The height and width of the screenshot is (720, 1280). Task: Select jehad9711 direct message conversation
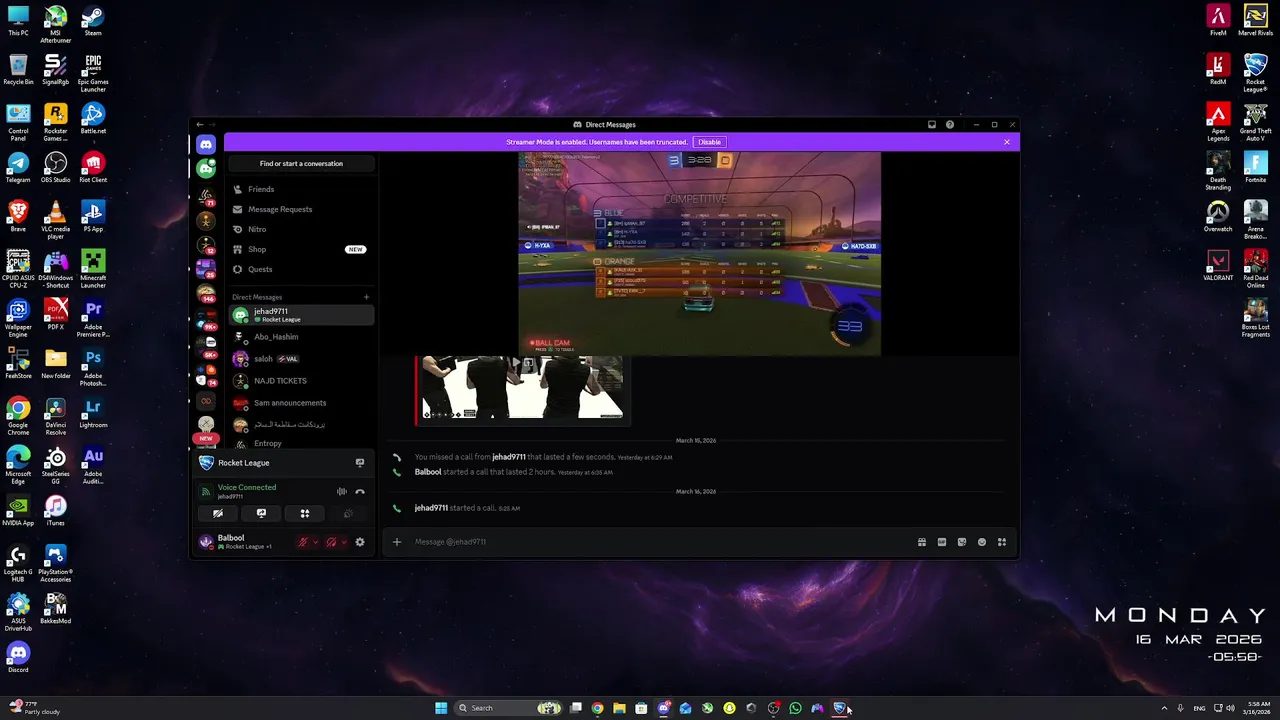pyautogui.click(x=301, y=315)
